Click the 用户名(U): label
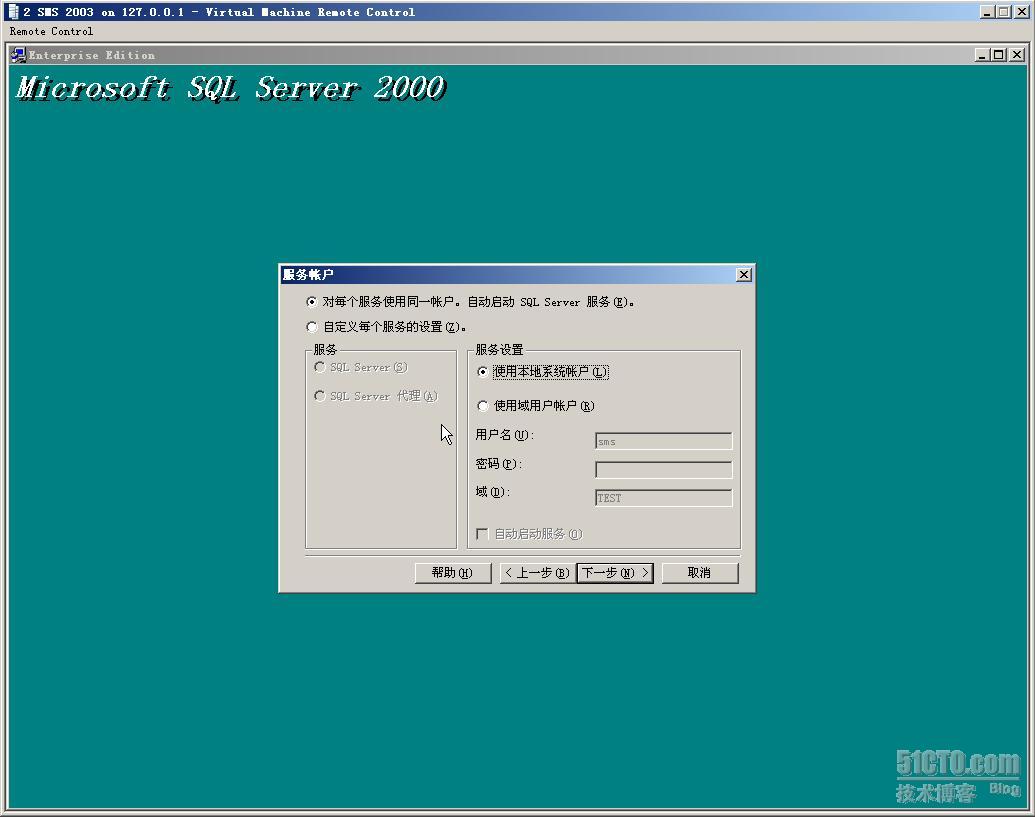 pos(505,435)
